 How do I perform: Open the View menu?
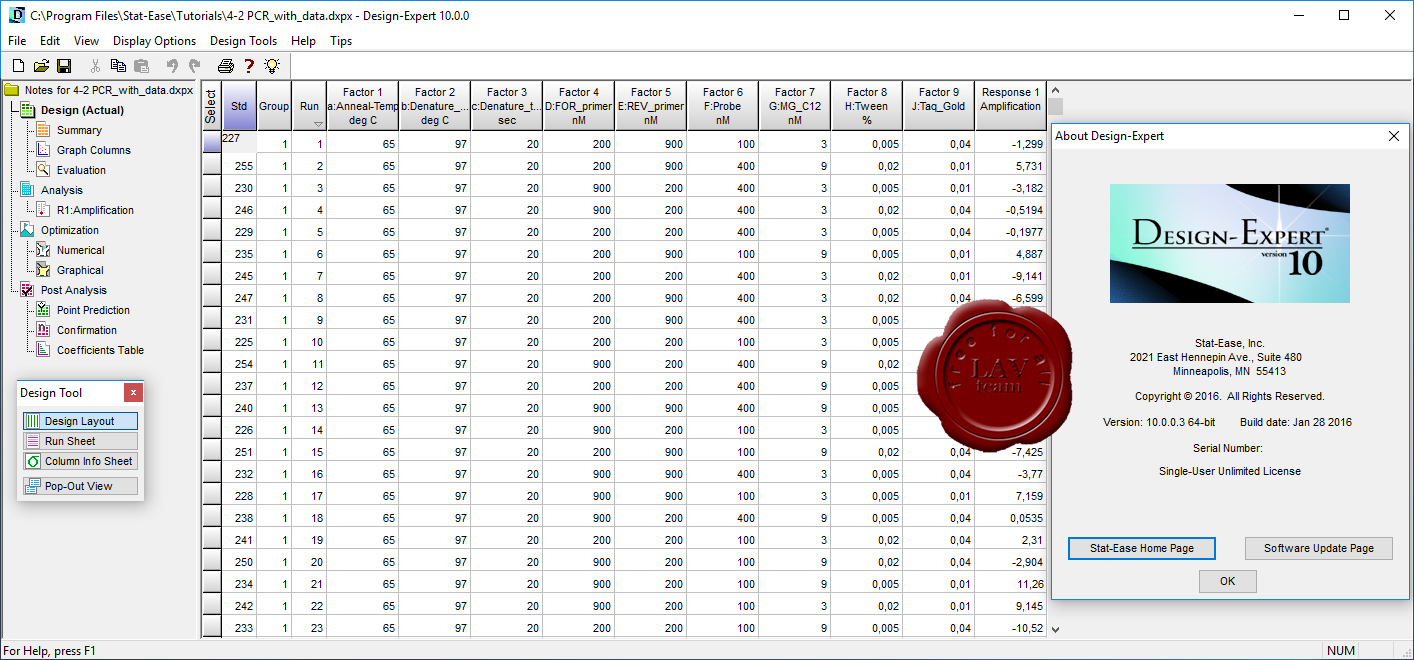click(87, 41)
